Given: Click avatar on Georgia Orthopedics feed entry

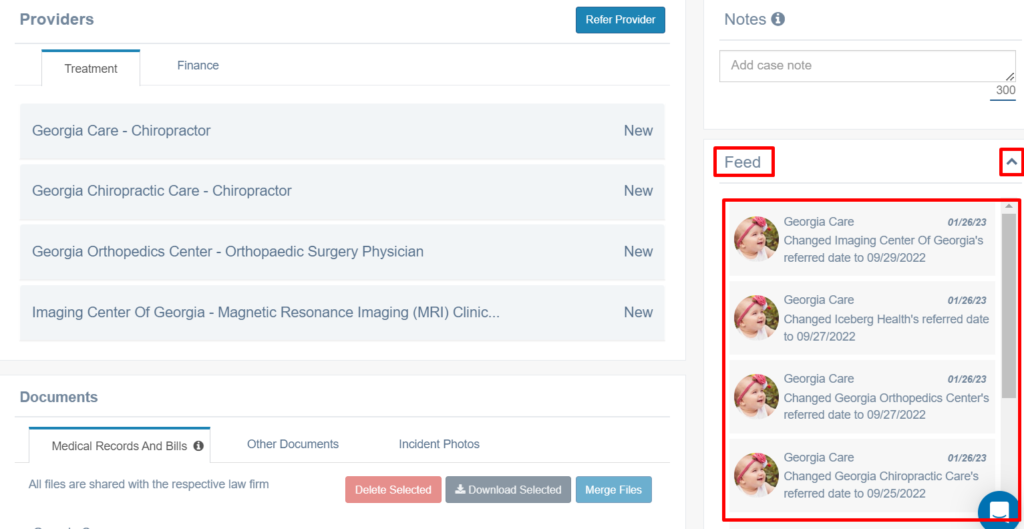Looking at the screenshot, I should (756, 396).
